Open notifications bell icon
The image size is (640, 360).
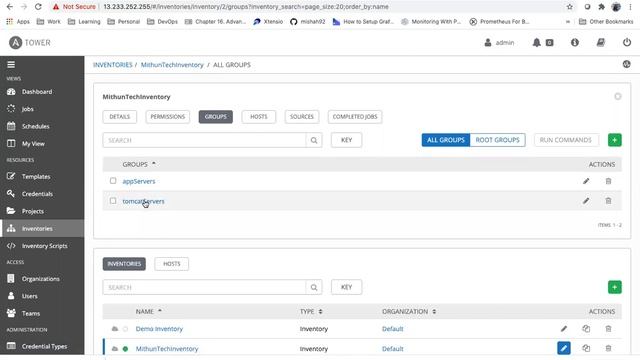point(536,42)
